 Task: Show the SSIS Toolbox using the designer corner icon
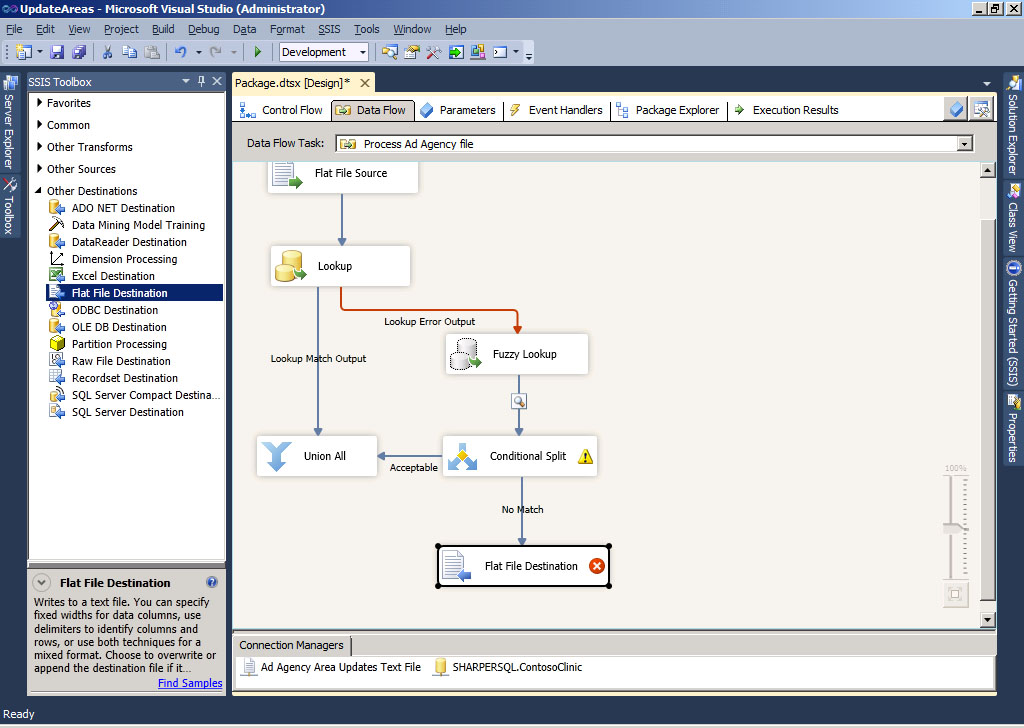pos(982,110)
